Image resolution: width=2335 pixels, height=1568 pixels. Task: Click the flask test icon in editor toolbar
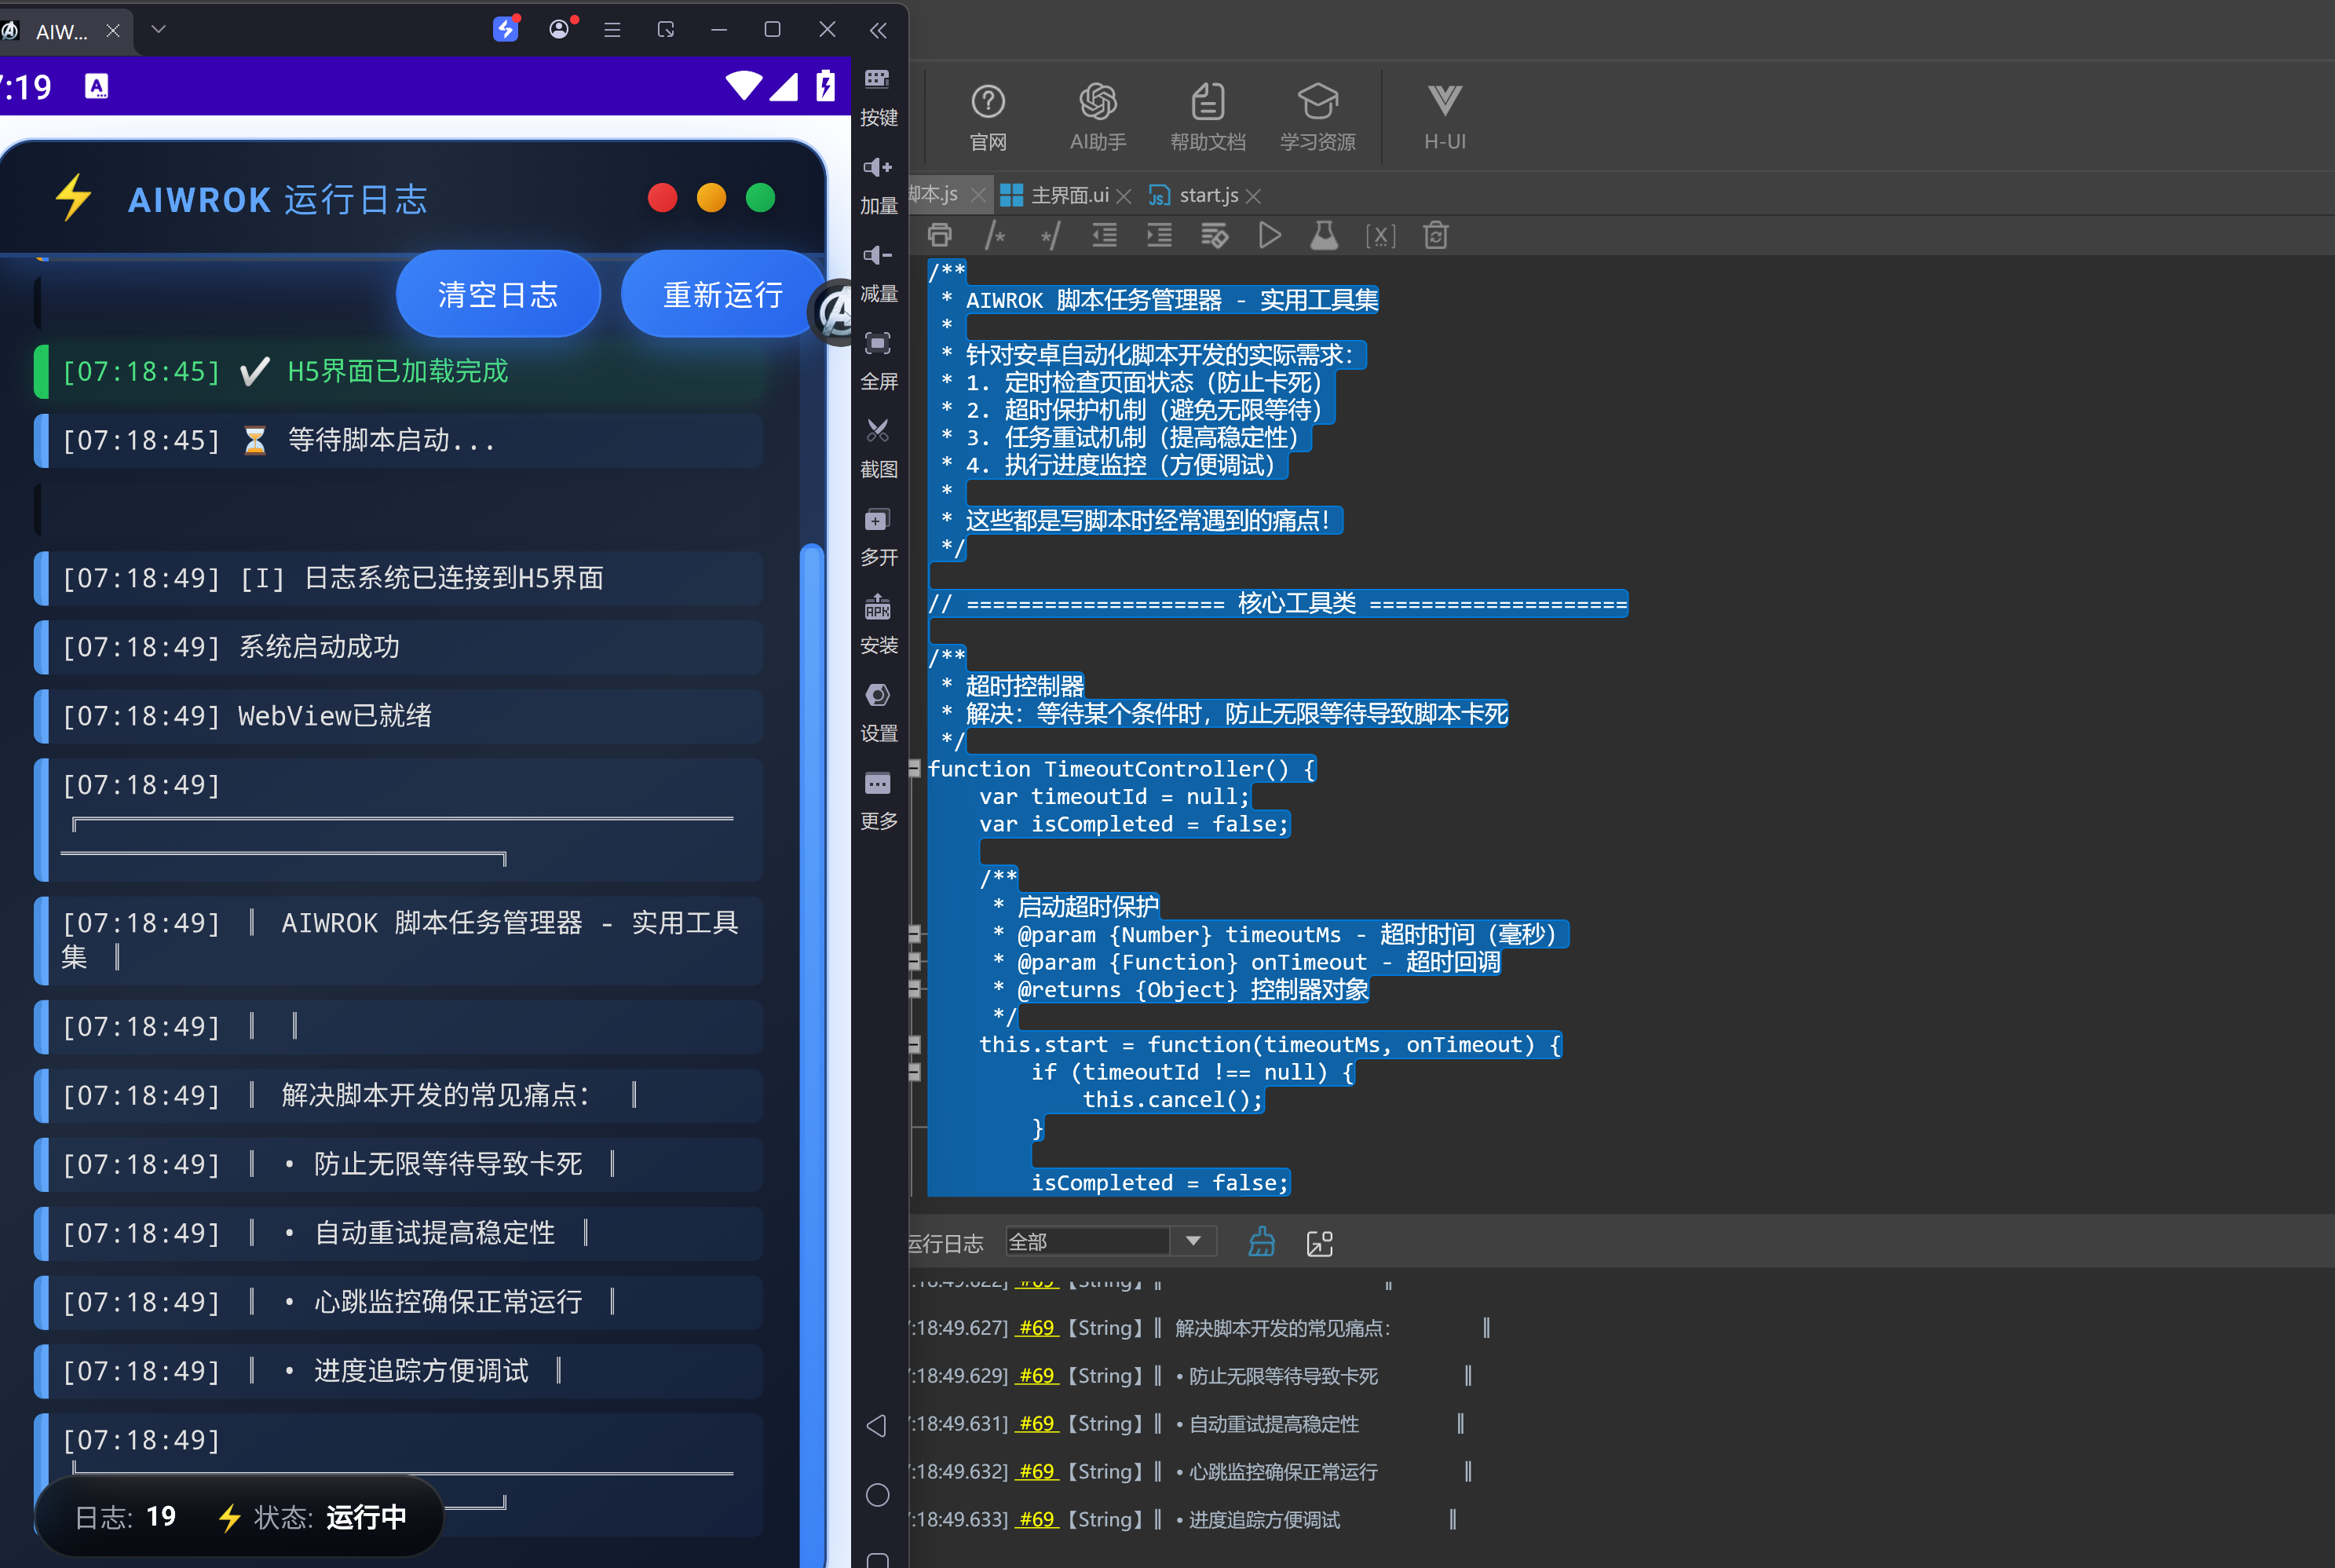(1323, 235)
